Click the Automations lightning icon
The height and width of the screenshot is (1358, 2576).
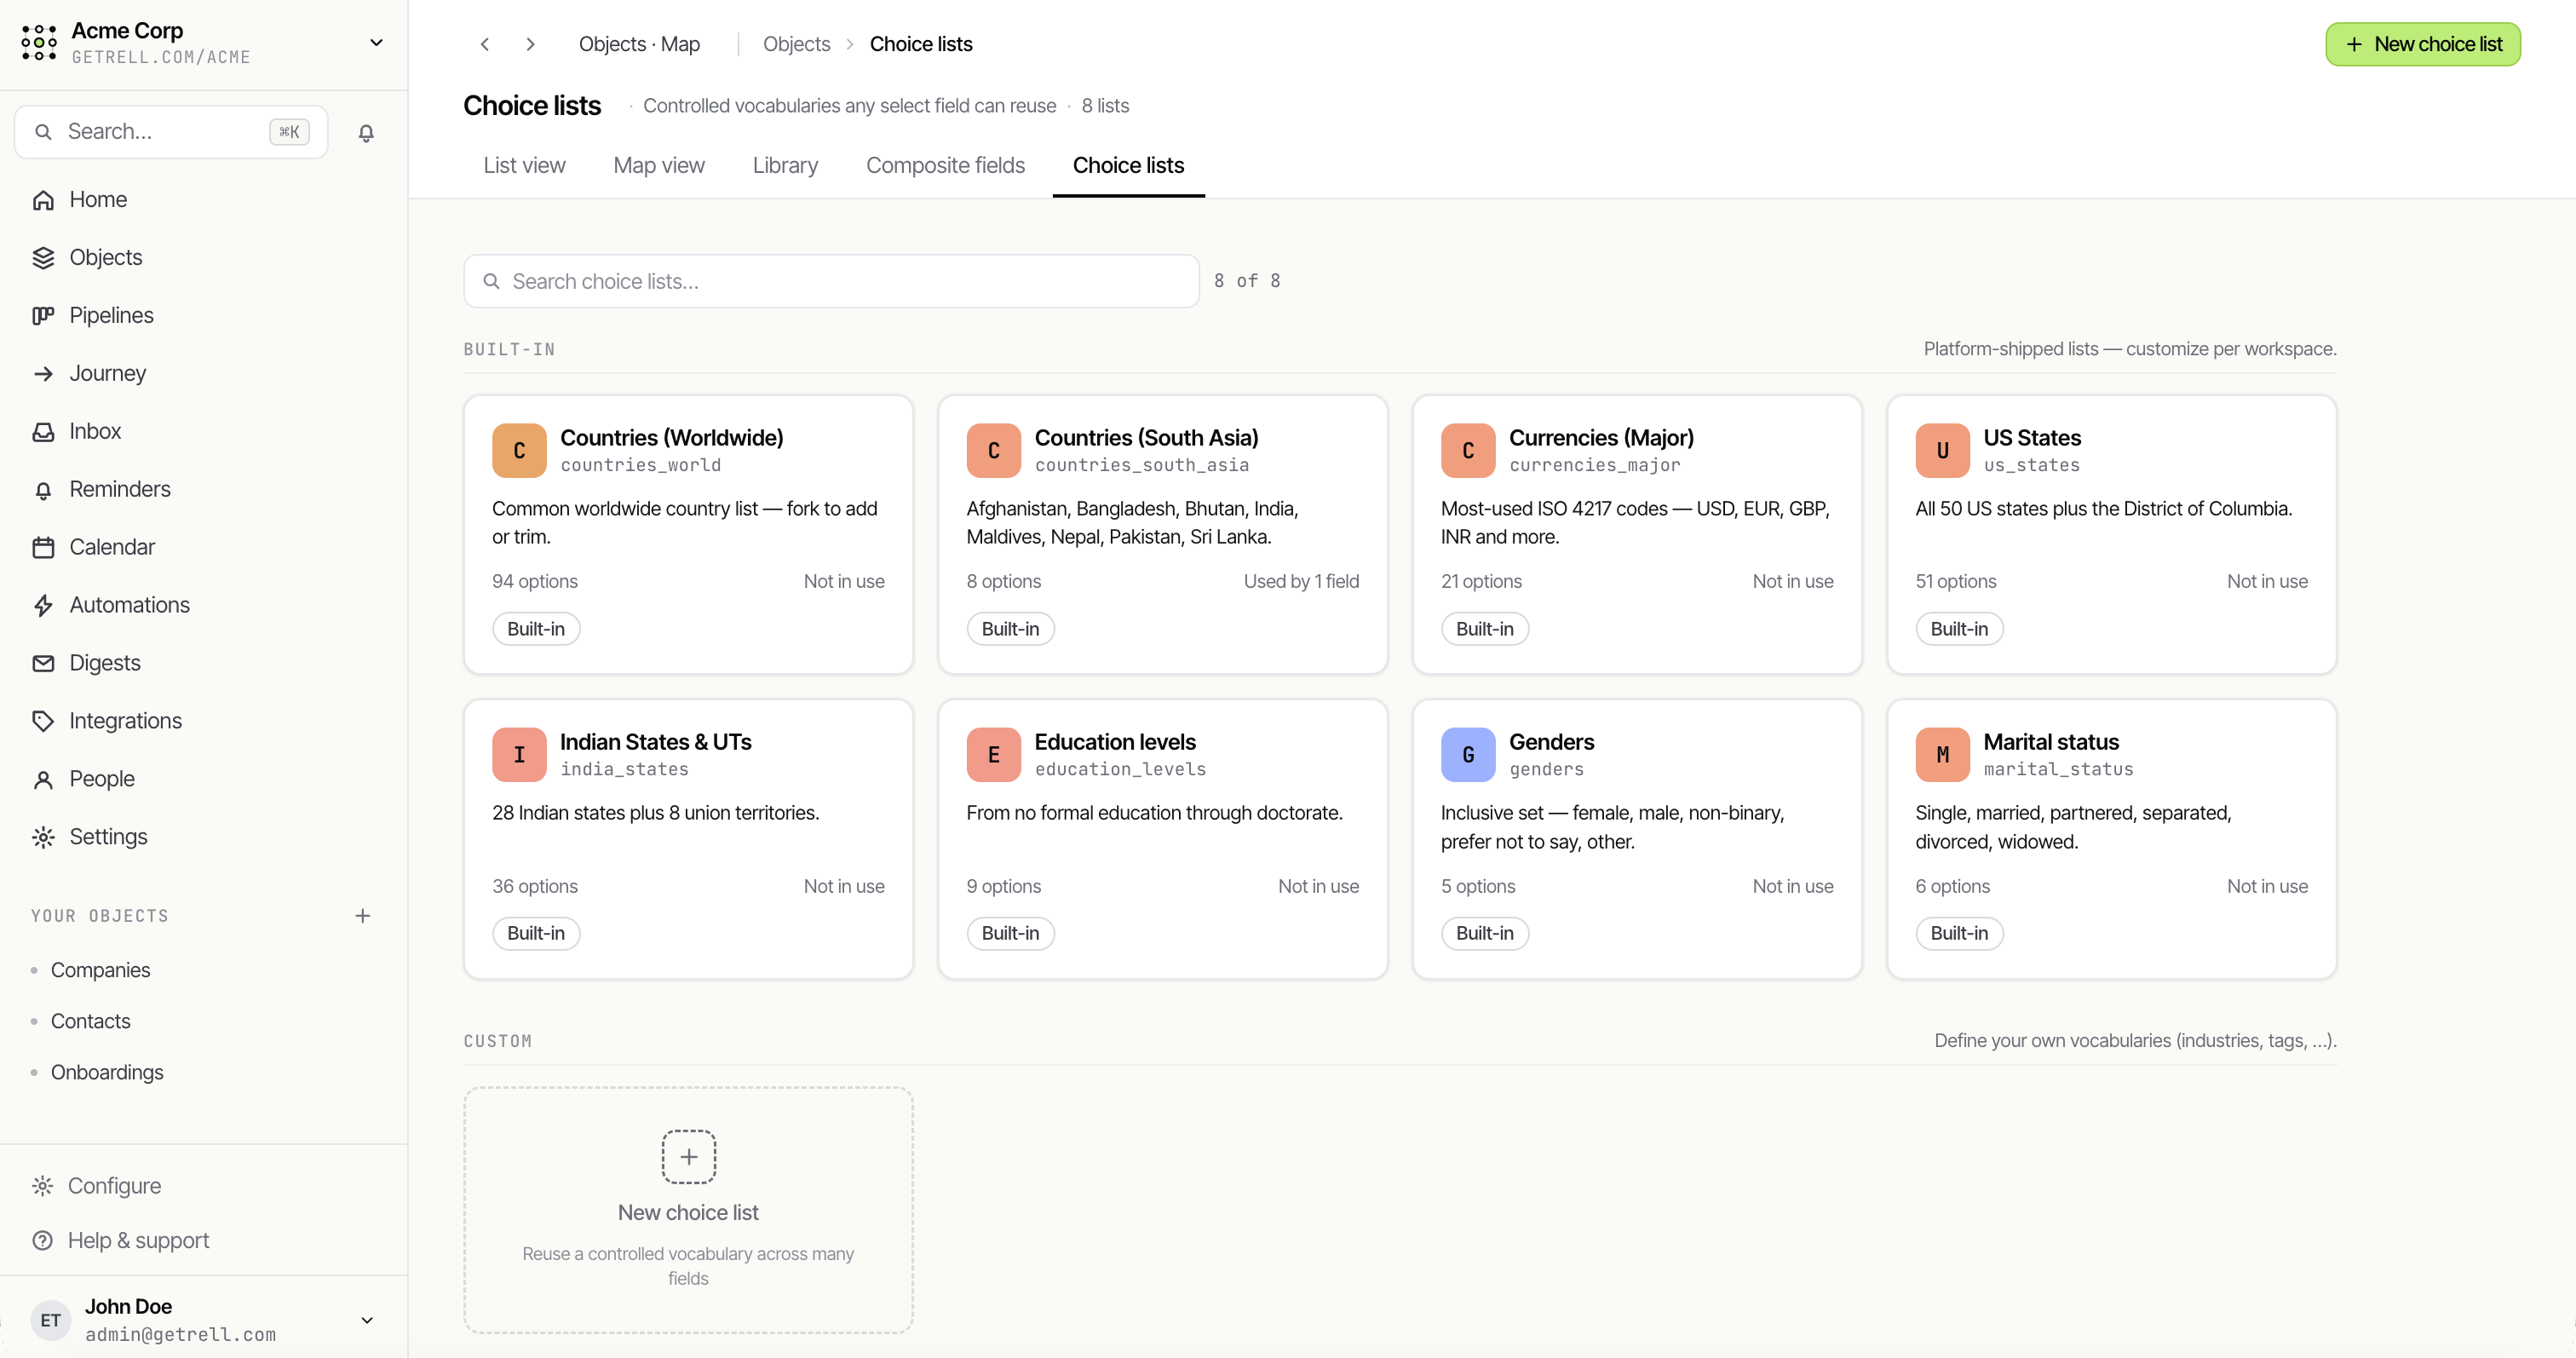[43, 606]
